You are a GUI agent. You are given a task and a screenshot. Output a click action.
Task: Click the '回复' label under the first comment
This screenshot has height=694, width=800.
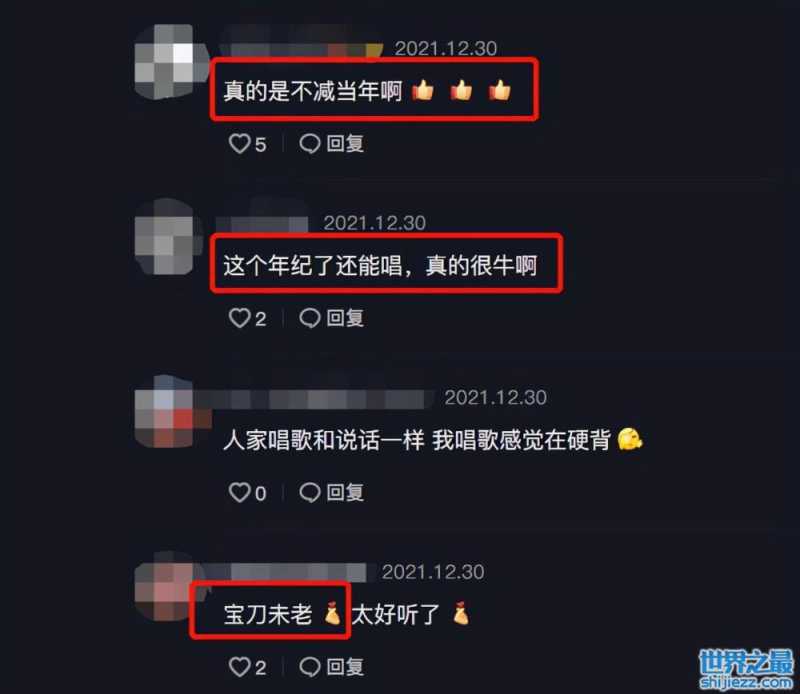[345, 144]
